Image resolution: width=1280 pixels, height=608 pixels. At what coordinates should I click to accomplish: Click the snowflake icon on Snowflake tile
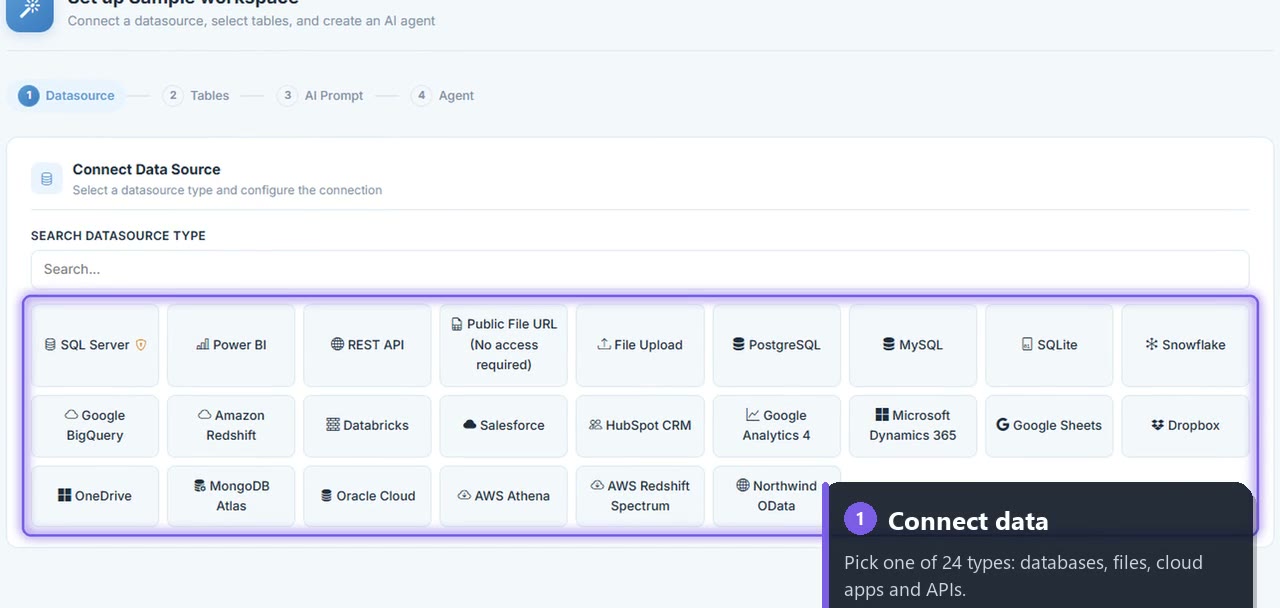tap(1151, 345)
